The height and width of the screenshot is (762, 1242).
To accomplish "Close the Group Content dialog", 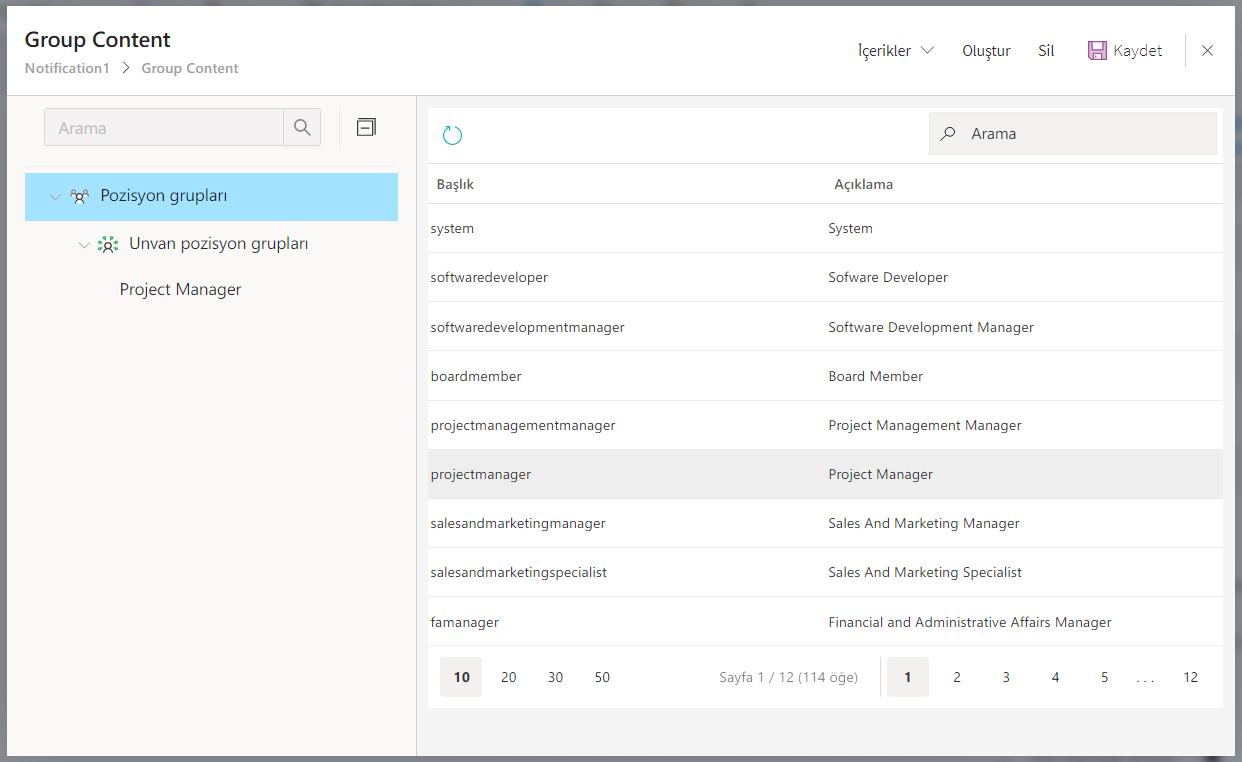I will pyautogui.click(x=1207, y=51).
